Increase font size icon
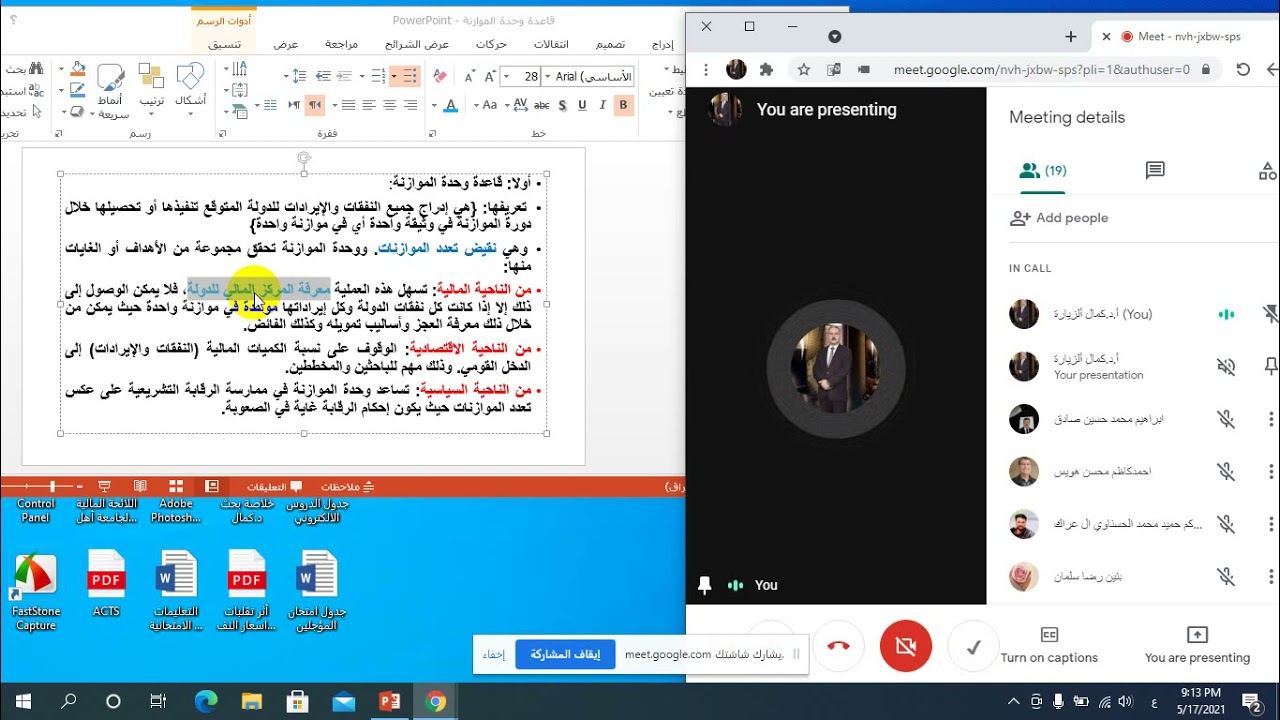1280x720 pixels. point(489,76)
